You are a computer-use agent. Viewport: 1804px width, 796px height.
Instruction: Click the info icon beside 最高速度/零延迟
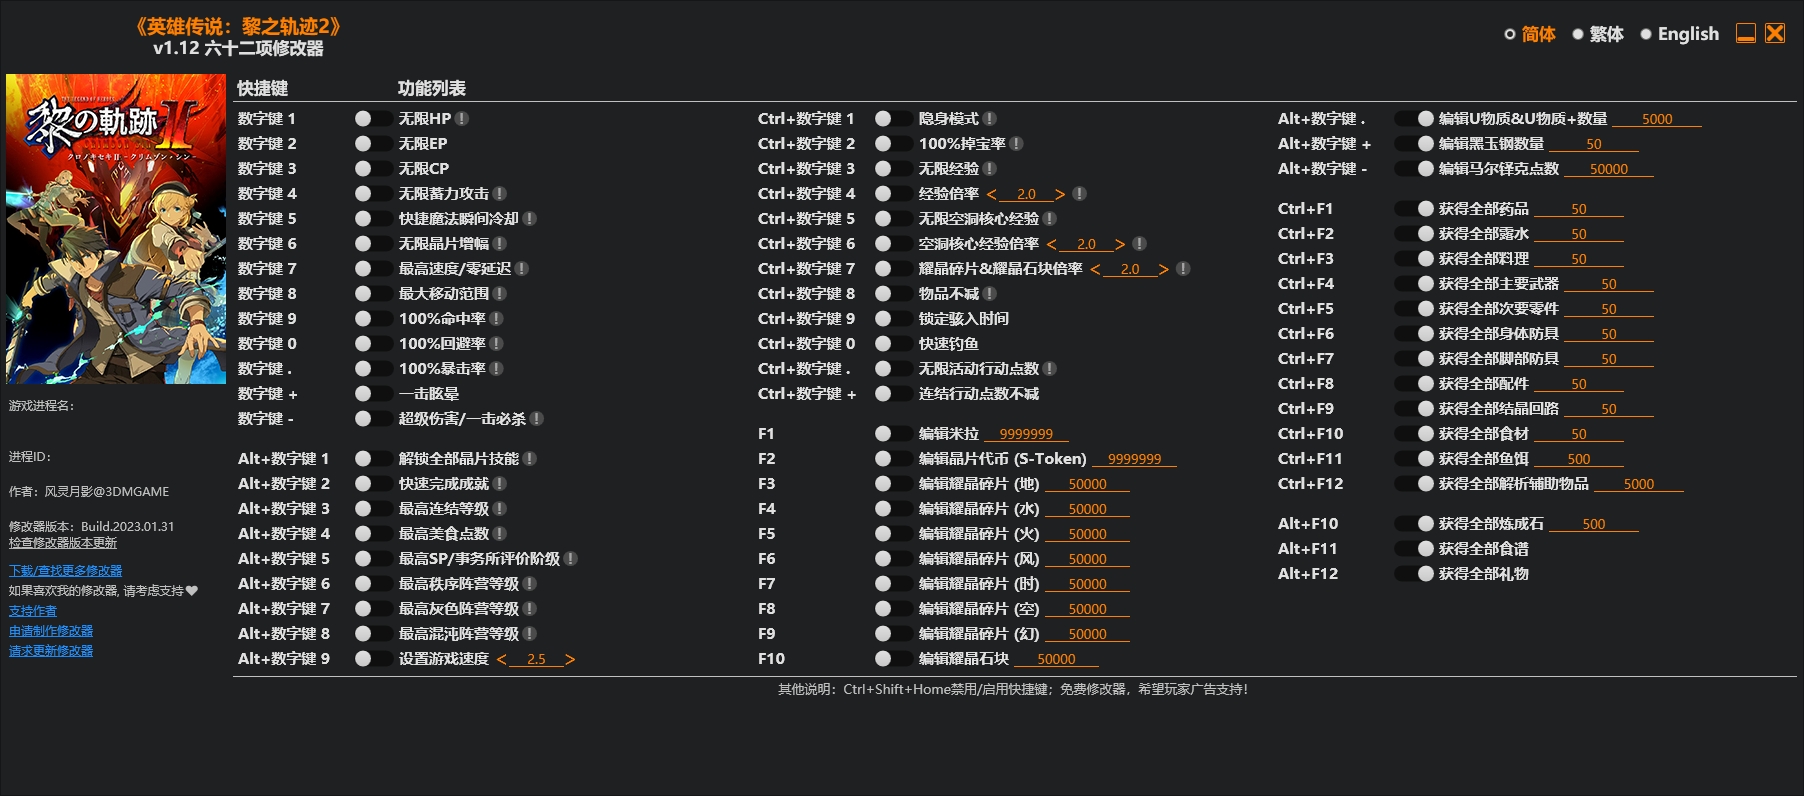(x=521, y=268)
